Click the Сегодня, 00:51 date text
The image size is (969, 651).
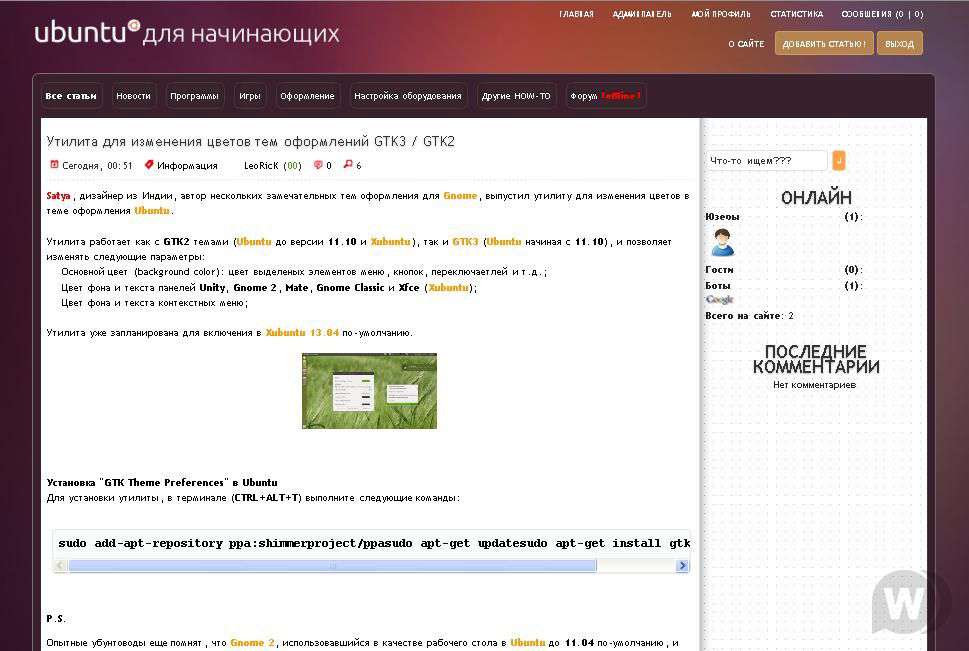pyautogui.click(x=97, y=166)
